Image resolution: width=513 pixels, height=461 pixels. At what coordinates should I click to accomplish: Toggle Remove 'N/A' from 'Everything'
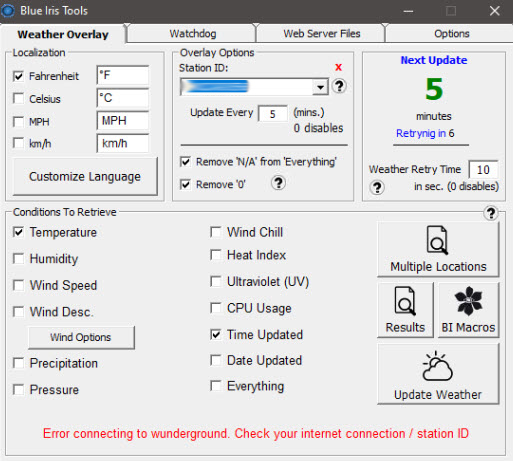click(x=185, y=162)
